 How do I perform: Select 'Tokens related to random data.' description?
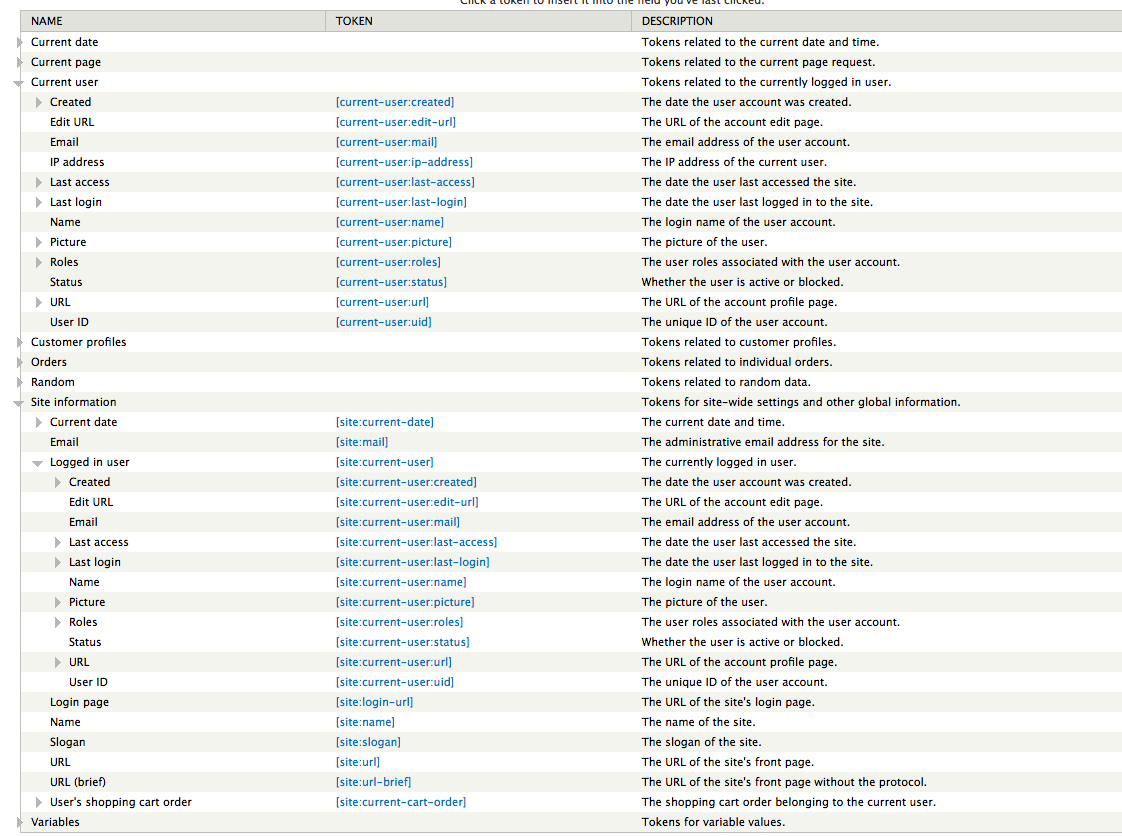(x=726, y=382)
